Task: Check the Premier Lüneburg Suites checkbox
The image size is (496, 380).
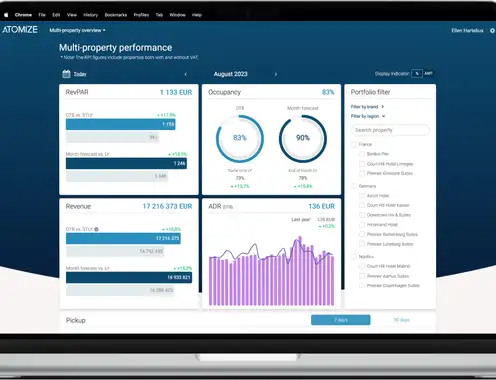Action: tap(362, 244)
